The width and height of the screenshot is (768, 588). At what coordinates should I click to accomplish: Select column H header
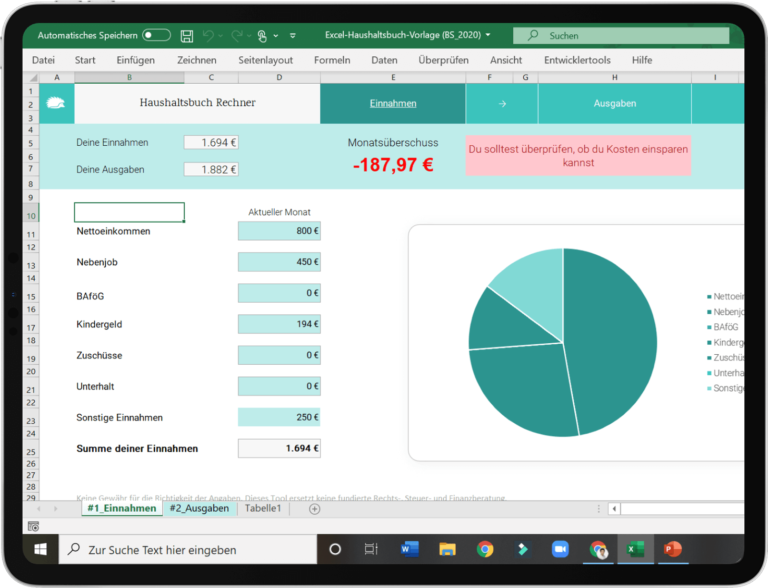click(615, 77)
